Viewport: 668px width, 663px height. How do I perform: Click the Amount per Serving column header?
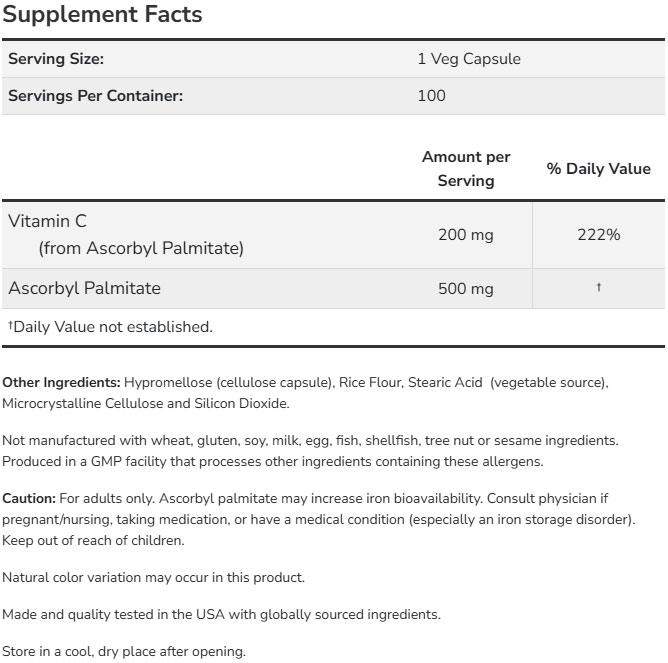[466, 169]
